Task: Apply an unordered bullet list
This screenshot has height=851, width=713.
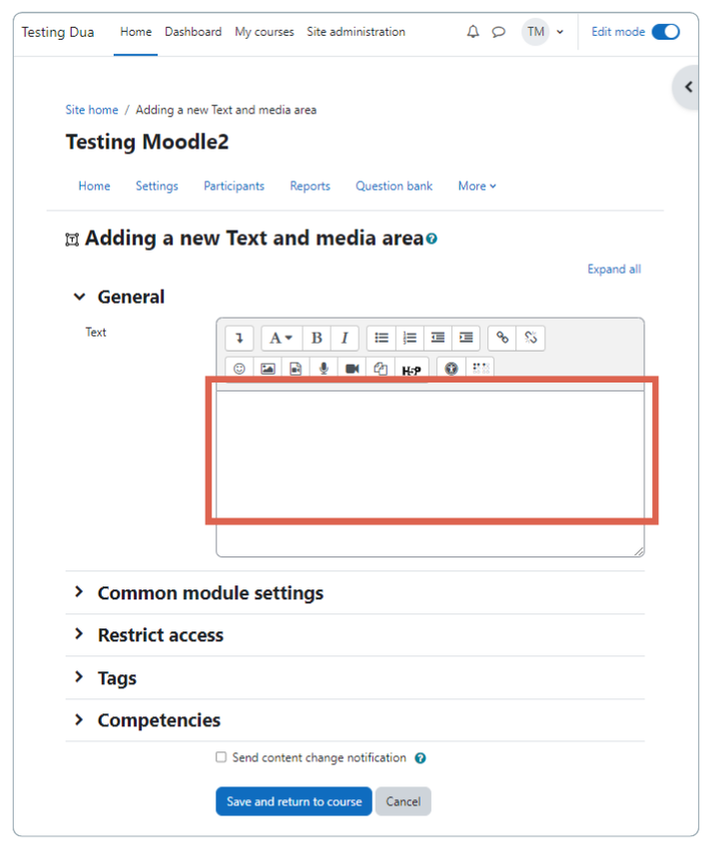Action: [x=381, y=337]
